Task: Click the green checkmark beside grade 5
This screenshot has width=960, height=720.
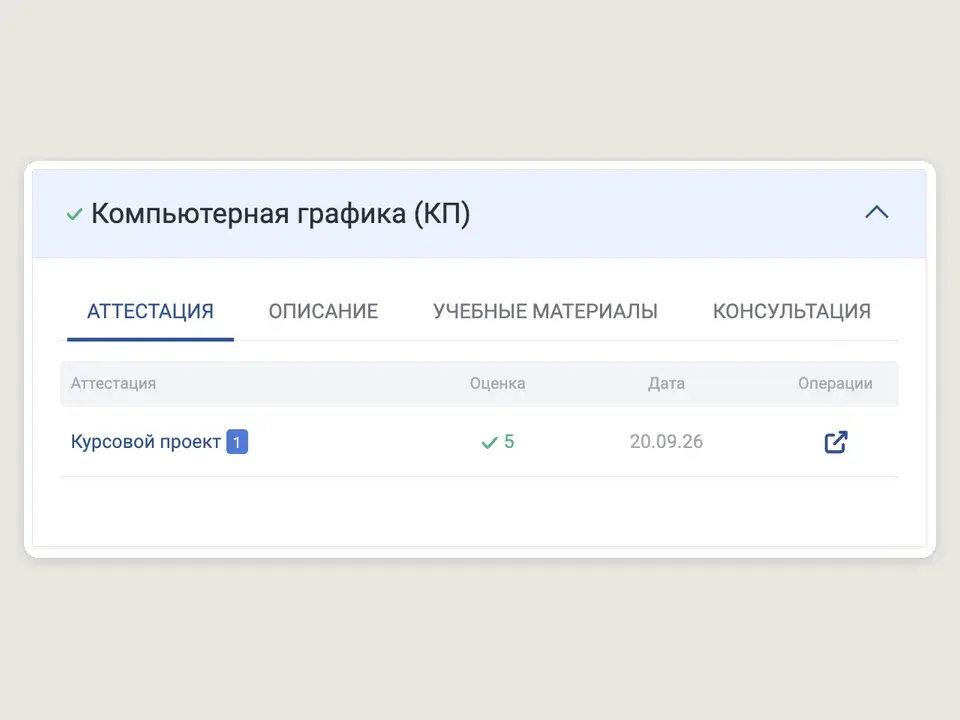Action: [489, 443]
